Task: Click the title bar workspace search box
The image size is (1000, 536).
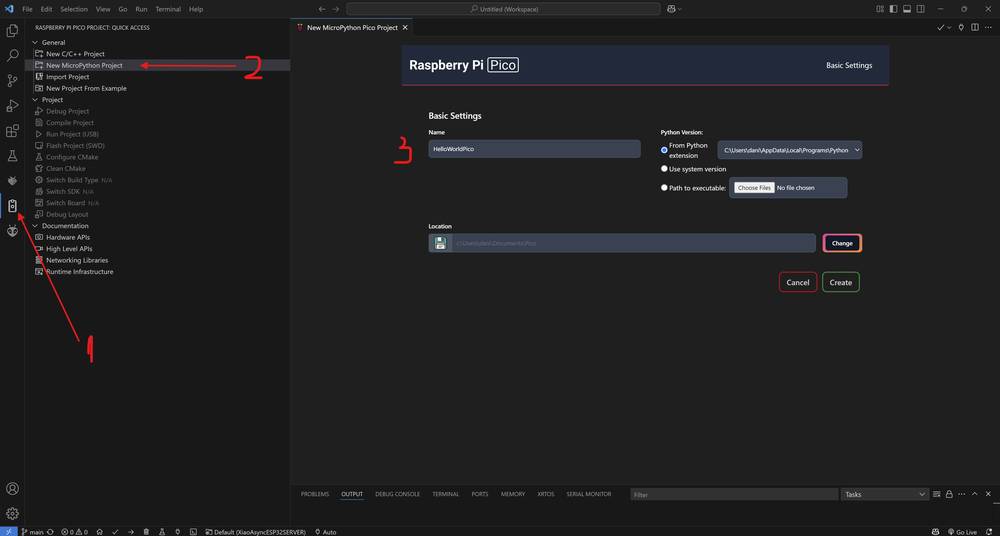Action: (x=503, y=9)
